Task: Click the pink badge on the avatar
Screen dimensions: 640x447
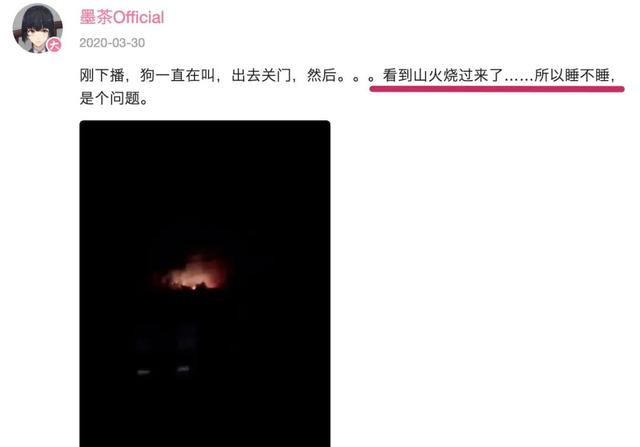Action: [54, 45]
